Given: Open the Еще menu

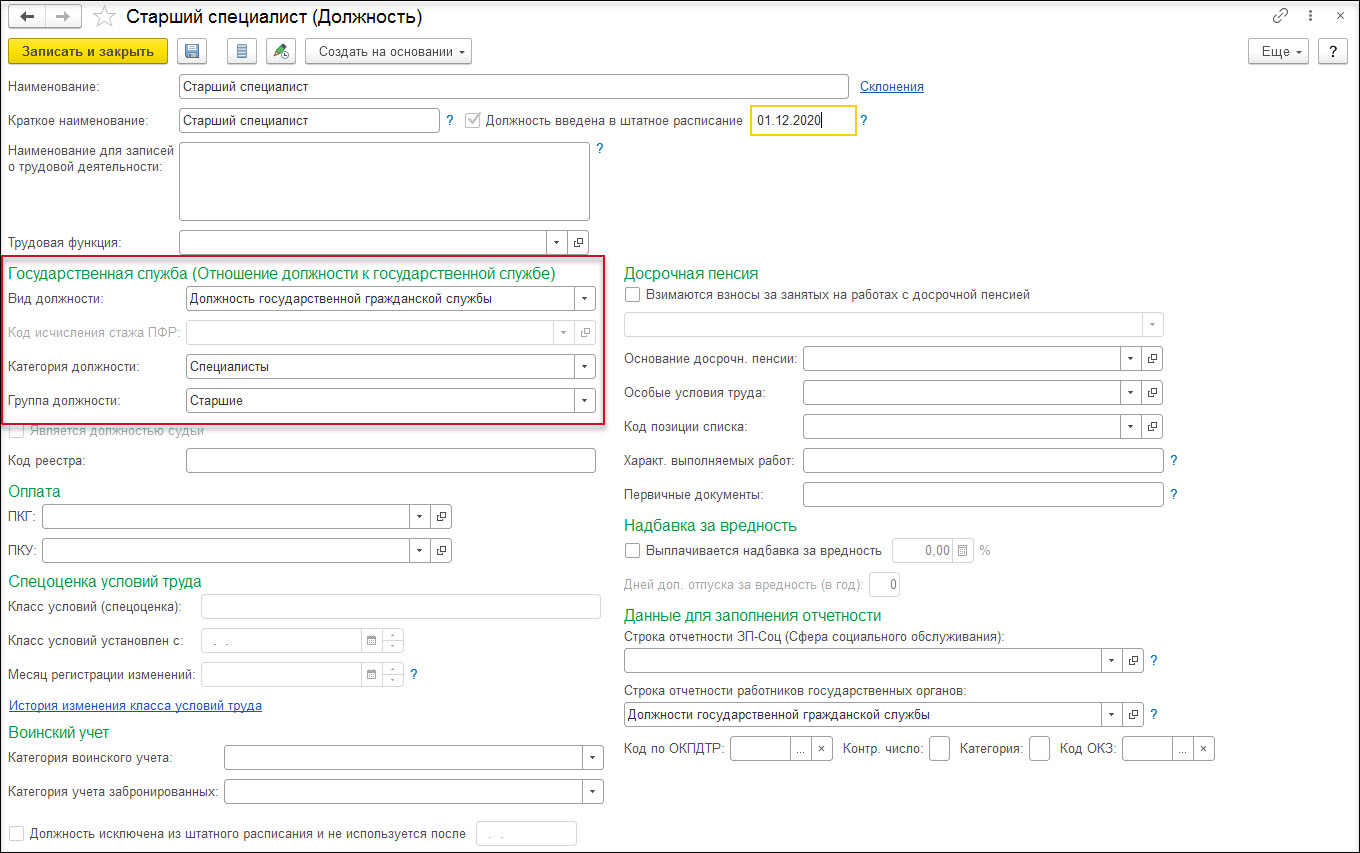Looking at the screenshot, I should coord(1279,52).
